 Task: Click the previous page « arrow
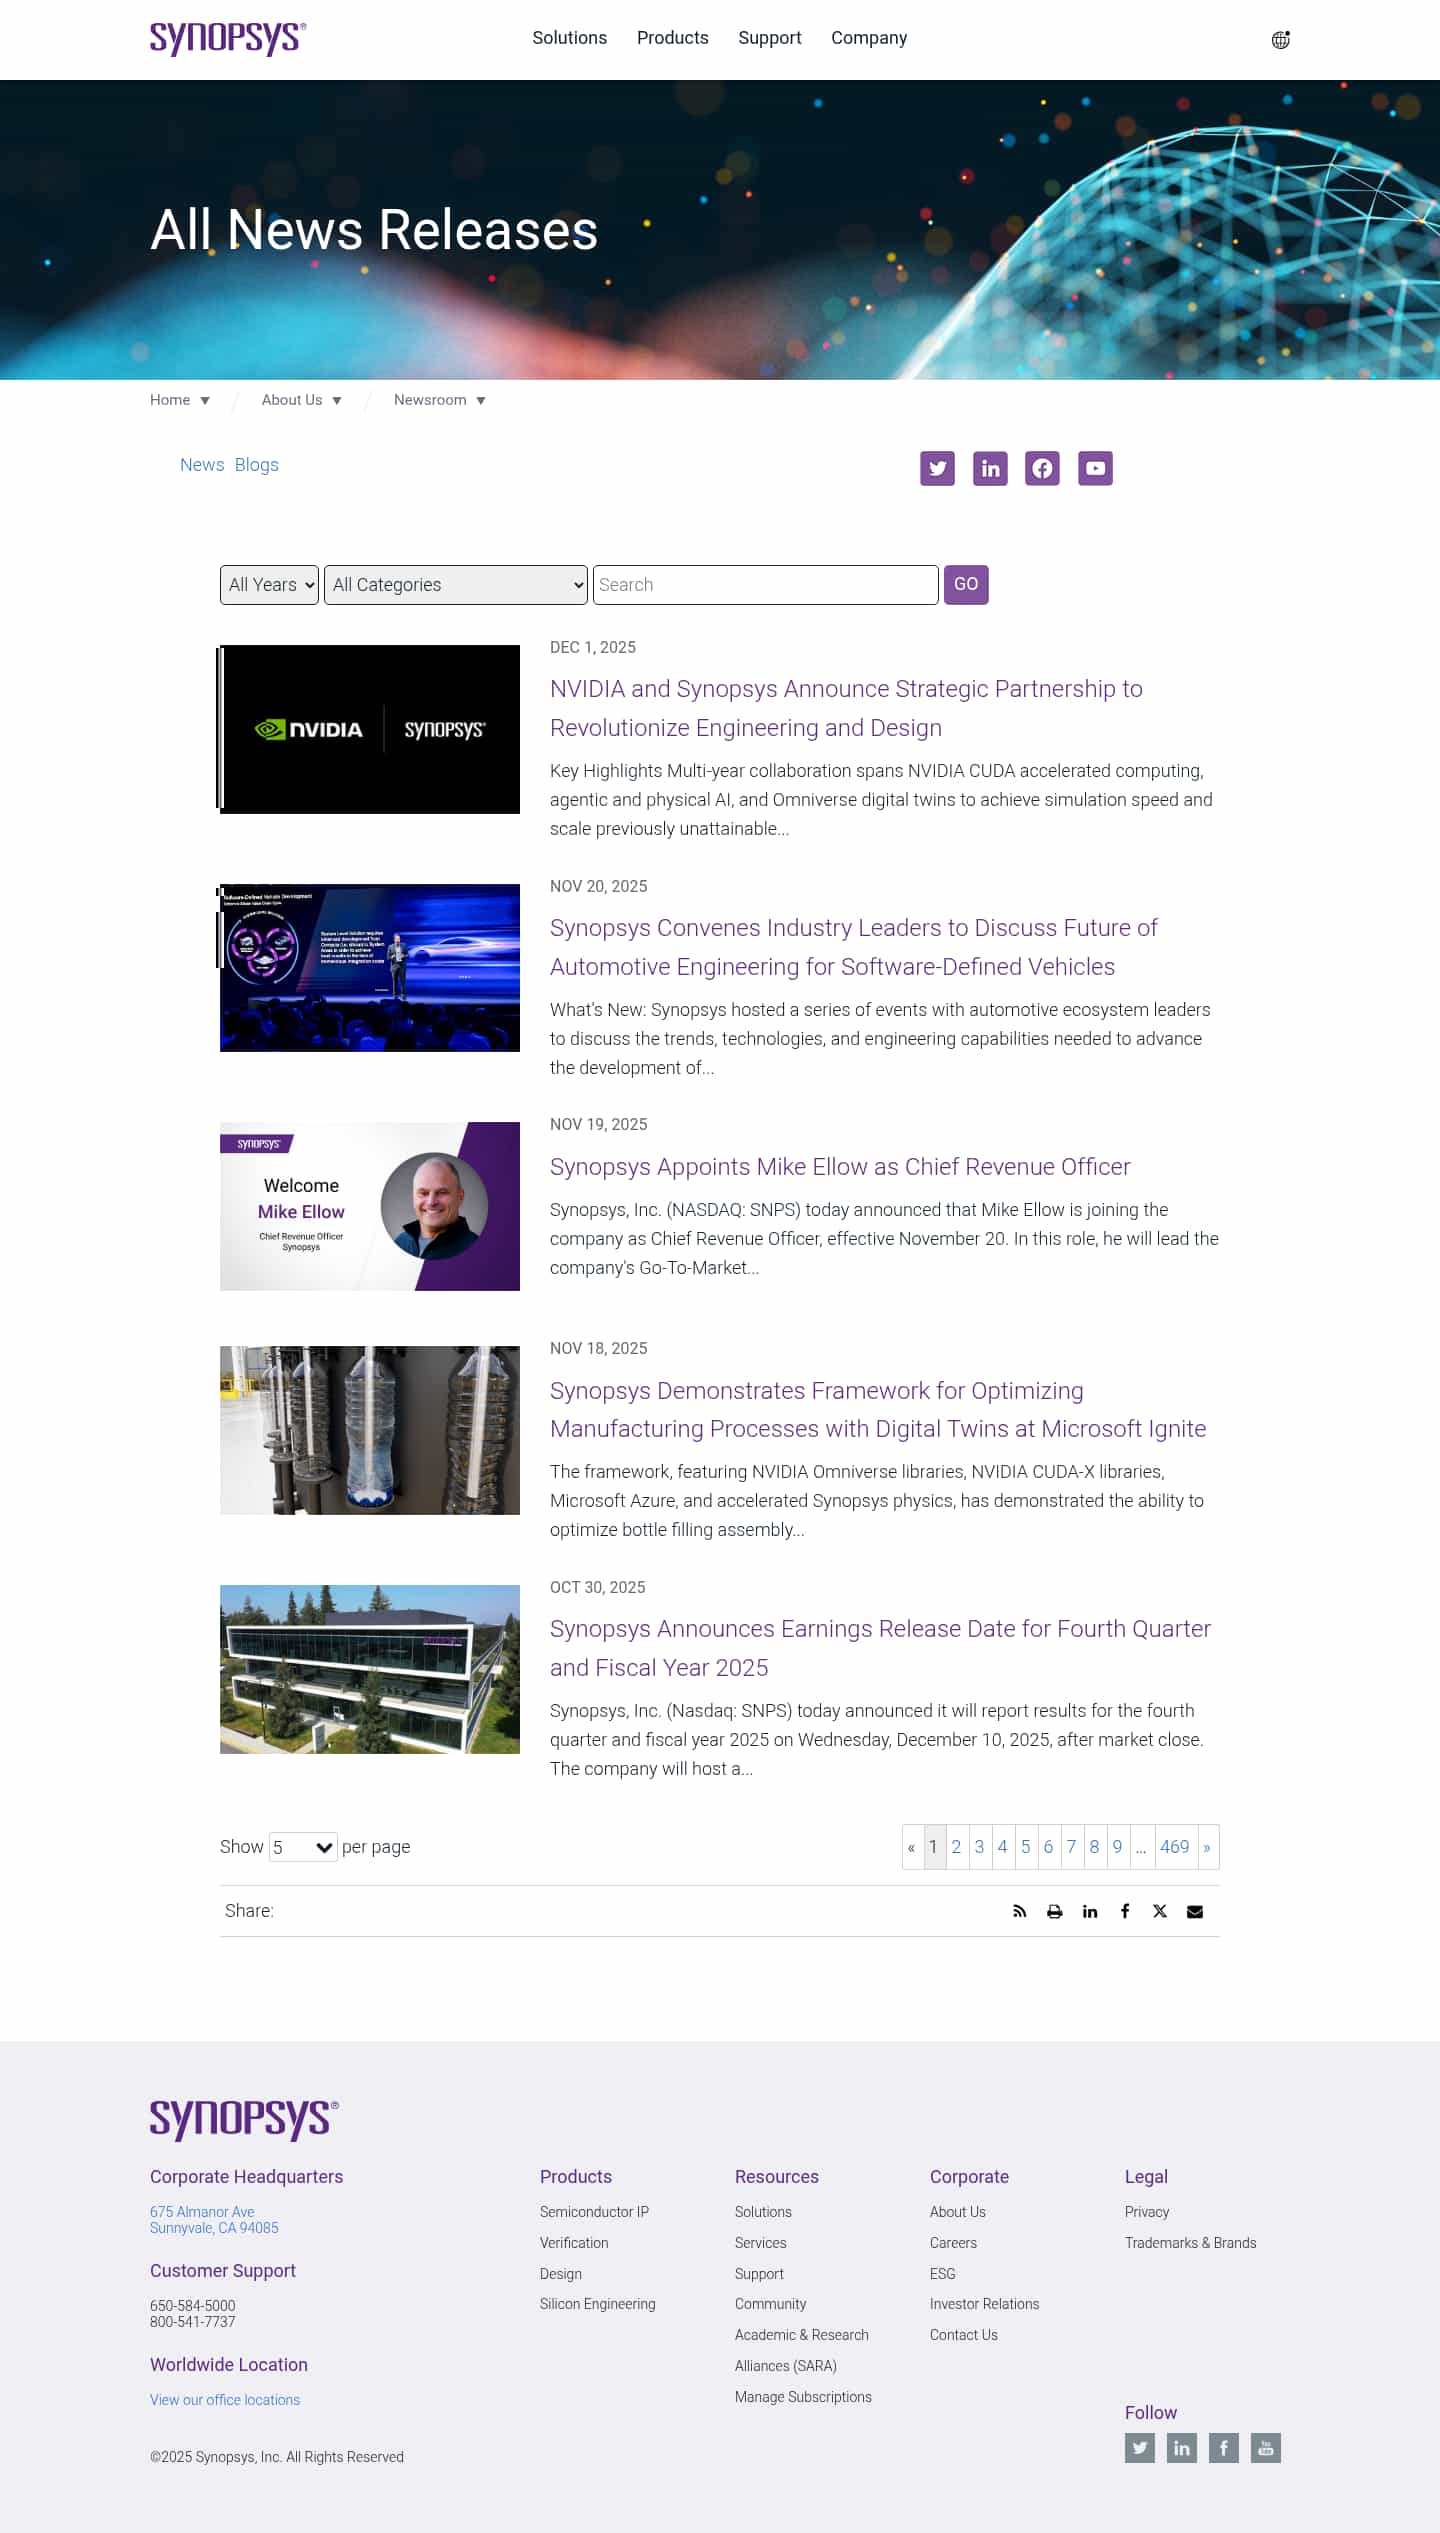pos(911,1847)
